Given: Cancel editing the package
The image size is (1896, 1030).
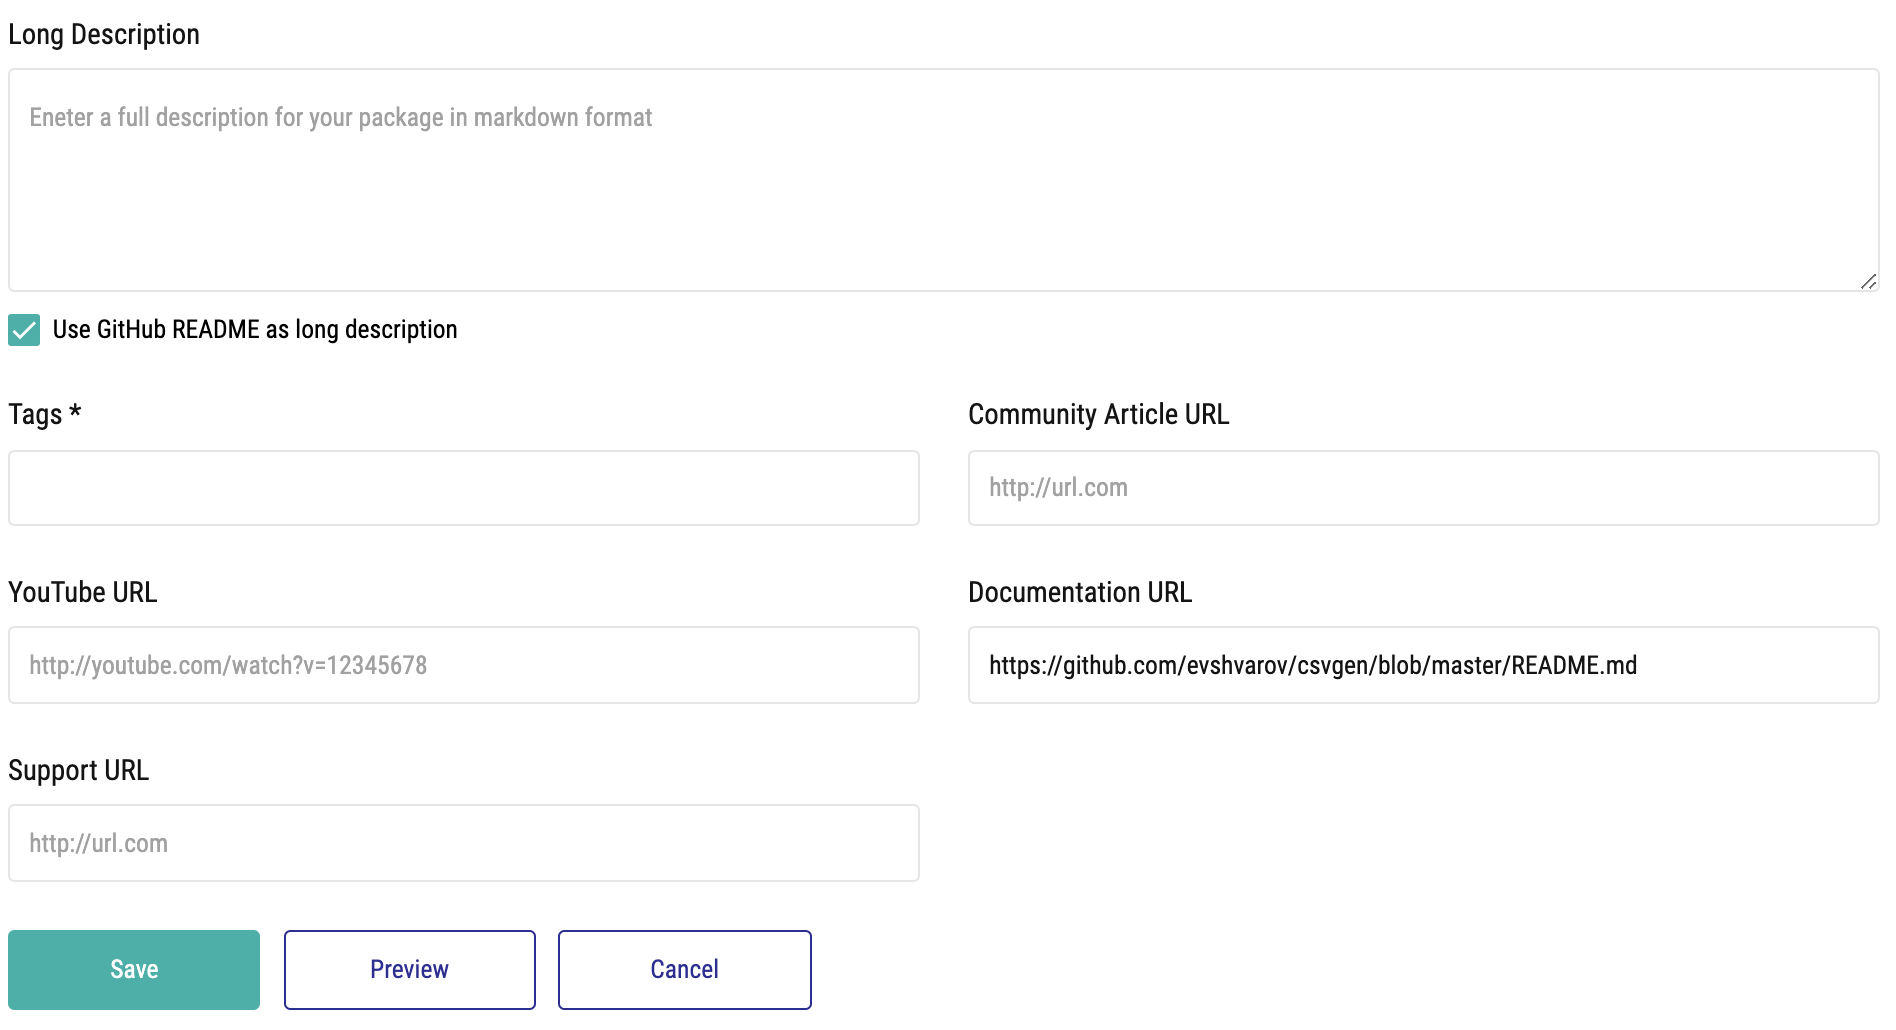Looking at the screenshot, I should tap(685, 970).
